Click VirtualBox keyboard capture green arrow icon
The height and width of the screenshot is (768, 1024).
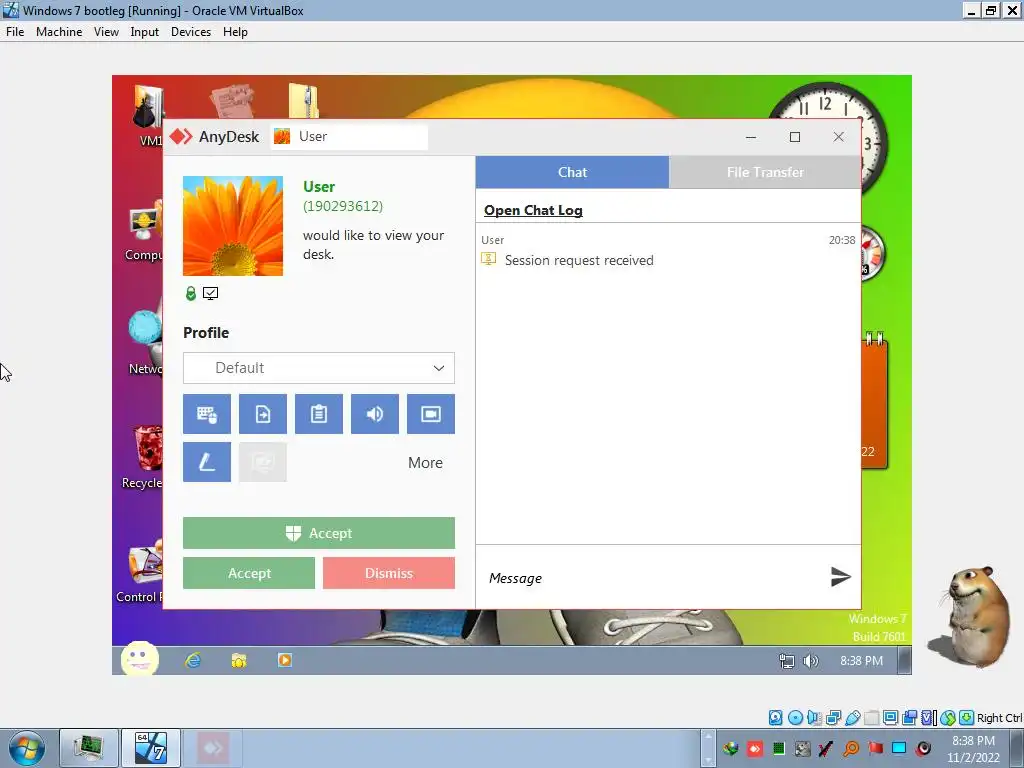point(967,718)
